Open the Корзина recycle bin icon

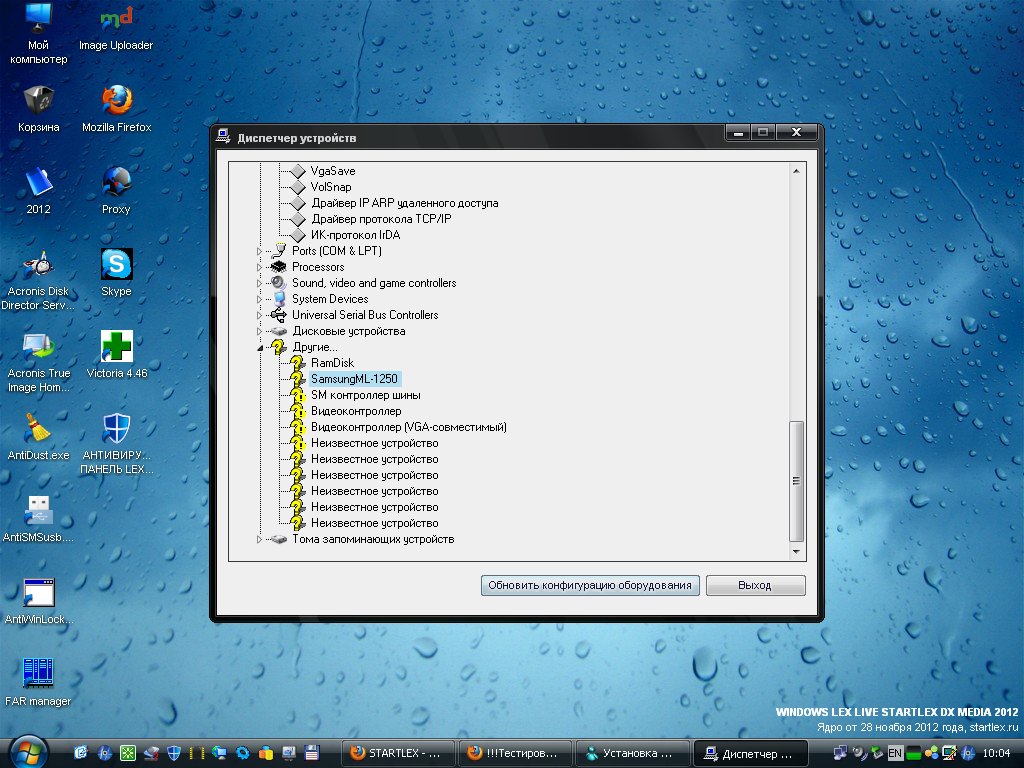(38, 101)
